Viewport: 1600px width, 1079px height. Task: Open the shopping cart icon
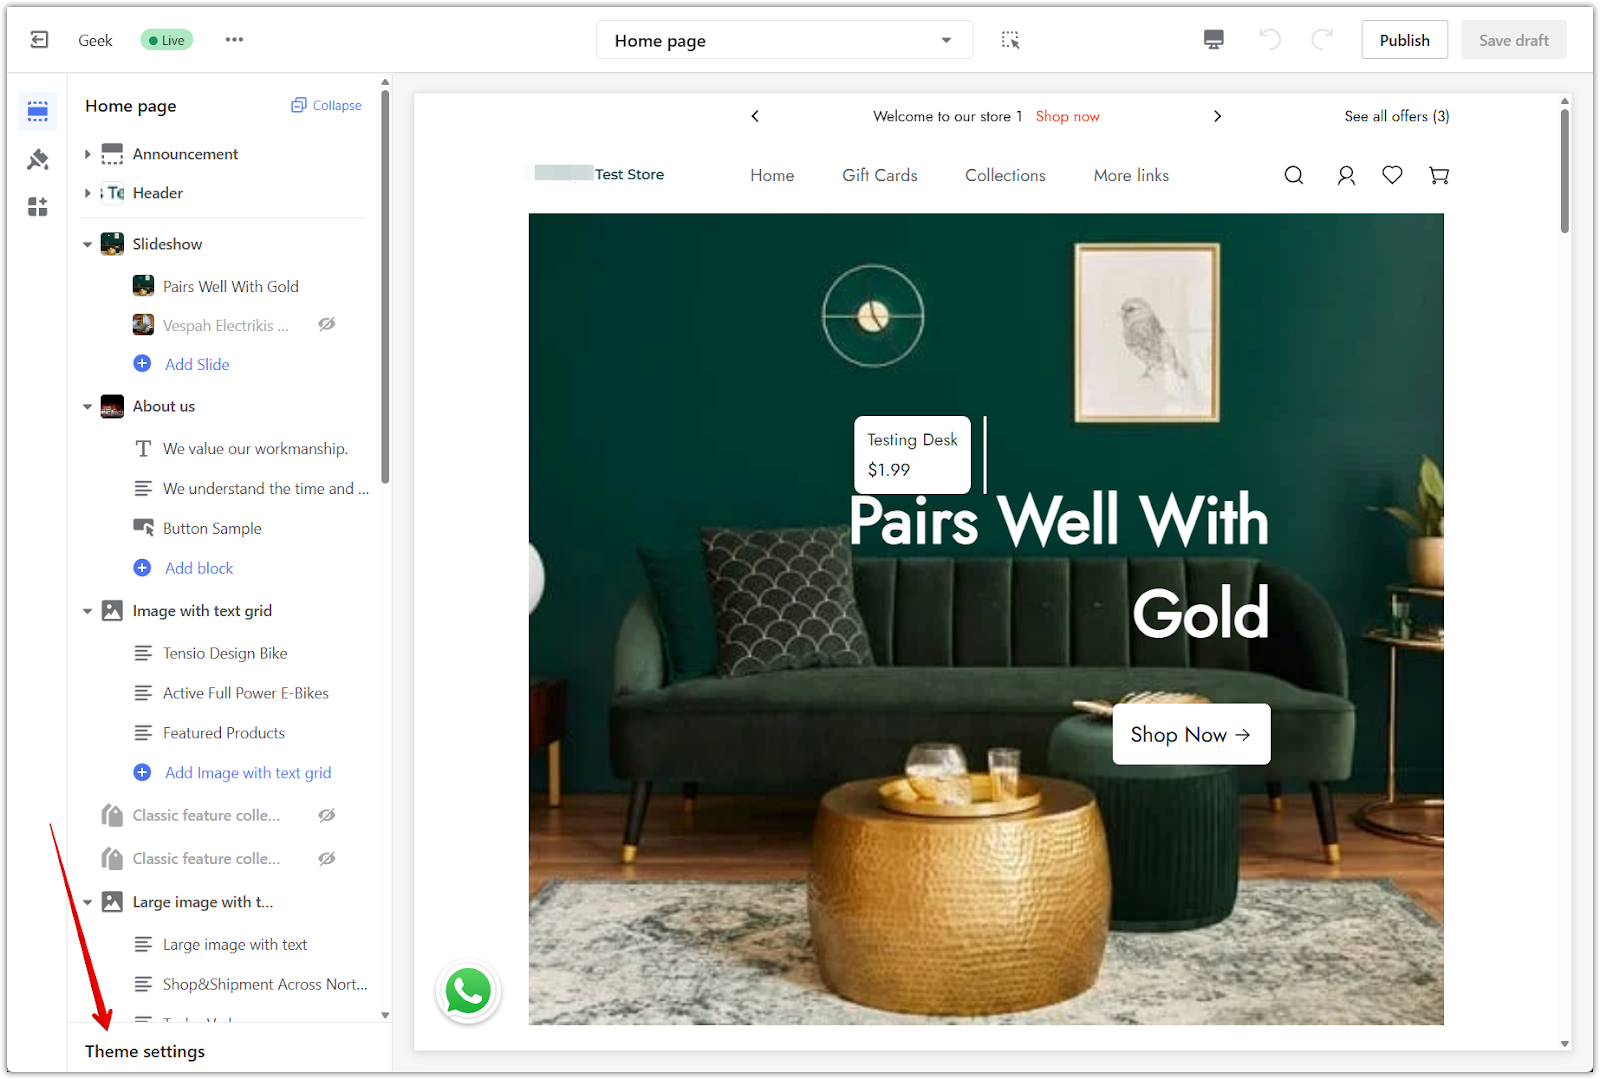pos(1439,175)
